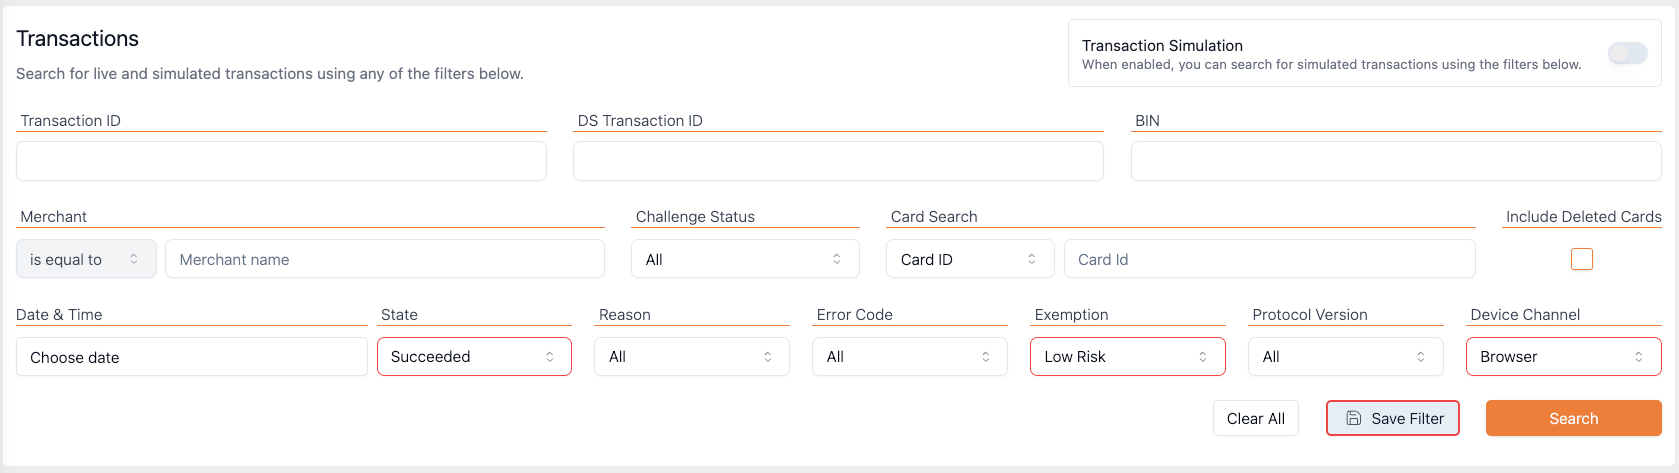This screenshot has height=473, width=1679.
Task: Click the Merchant name text box
Action: 384,259
